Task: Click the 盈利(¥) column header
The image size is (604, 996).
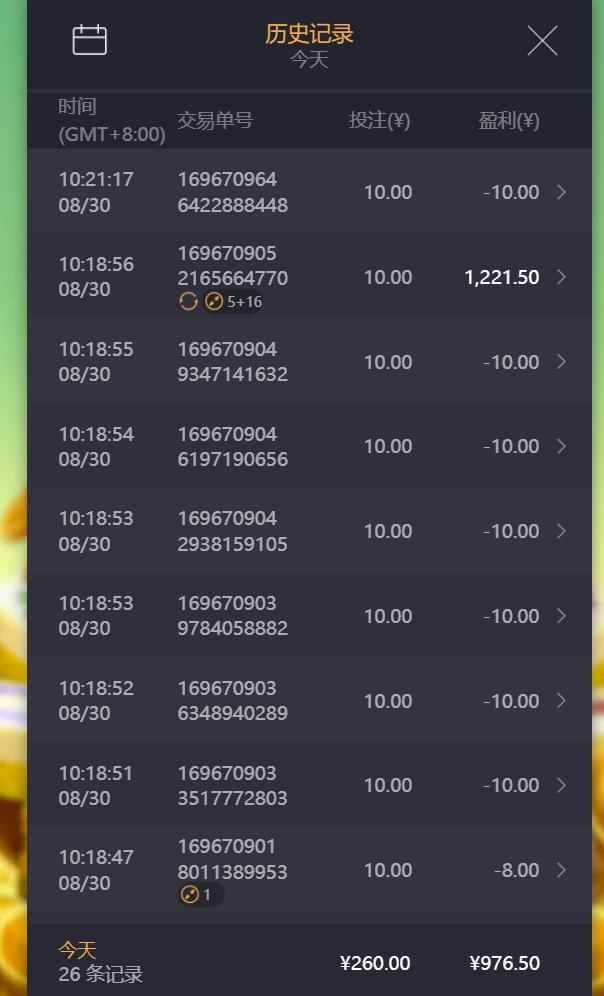Action: coord(508,121)
